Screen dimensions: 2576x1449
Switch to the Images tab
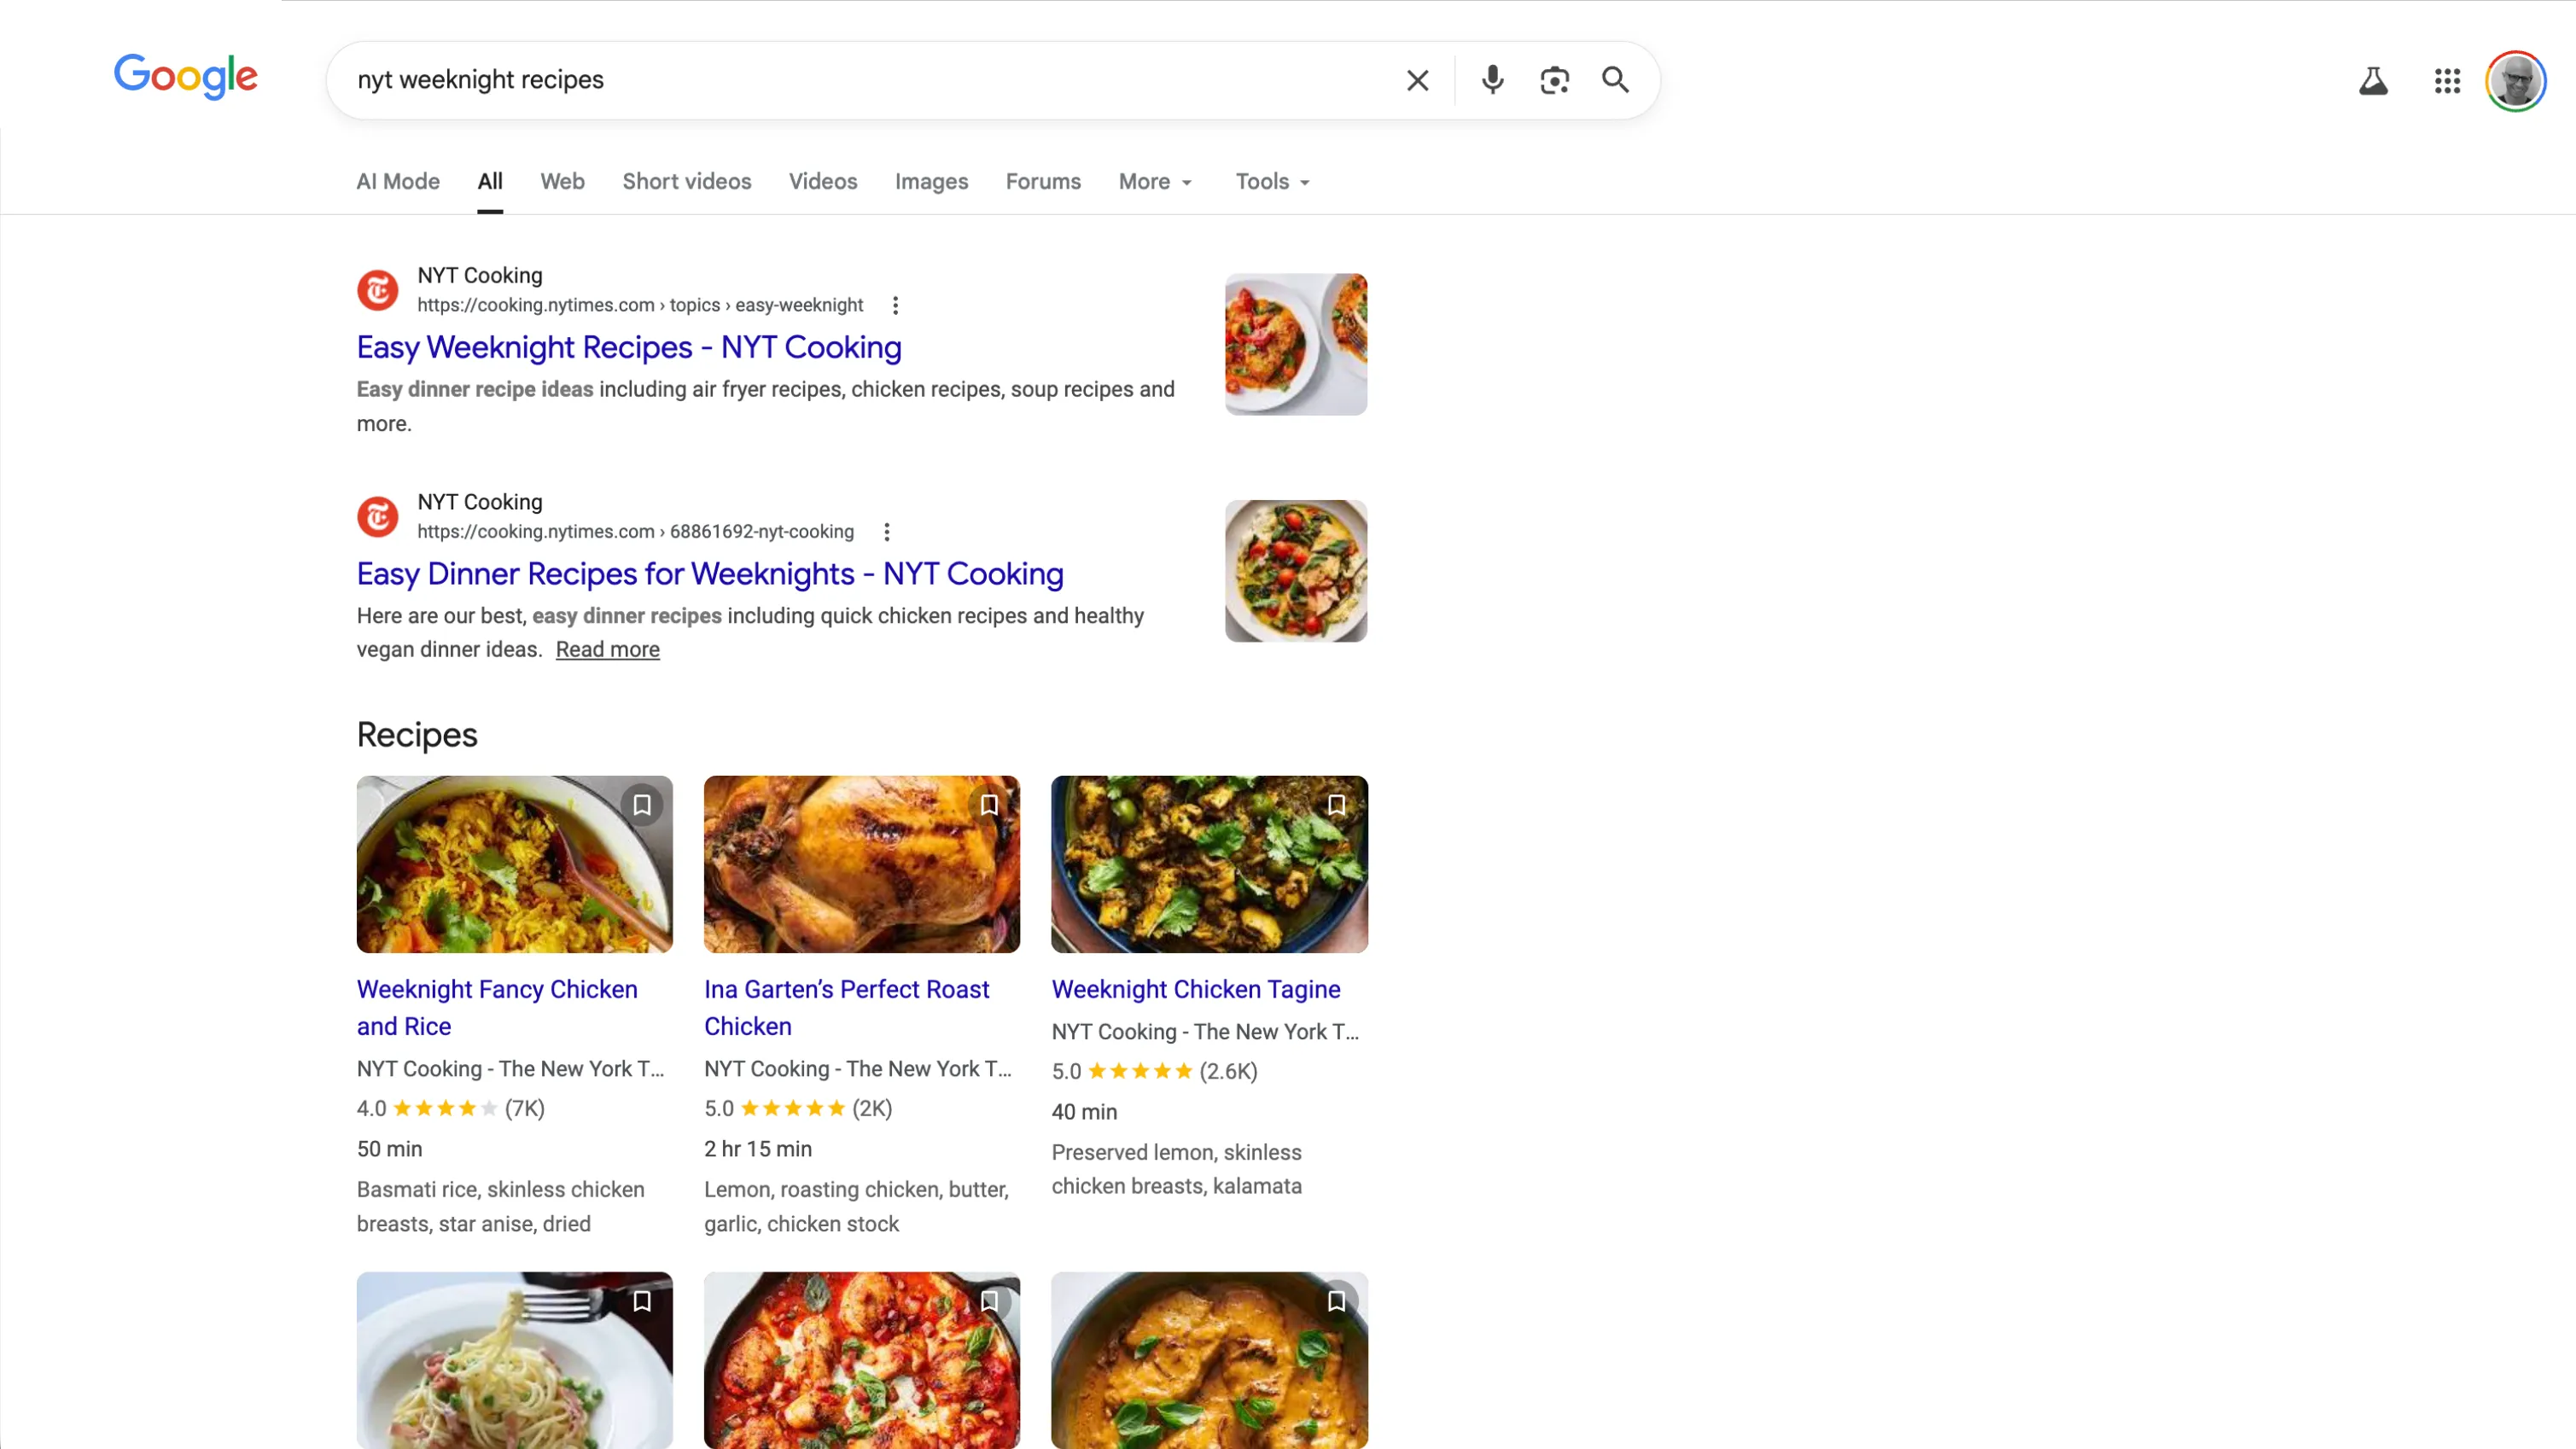click(931, 182)
